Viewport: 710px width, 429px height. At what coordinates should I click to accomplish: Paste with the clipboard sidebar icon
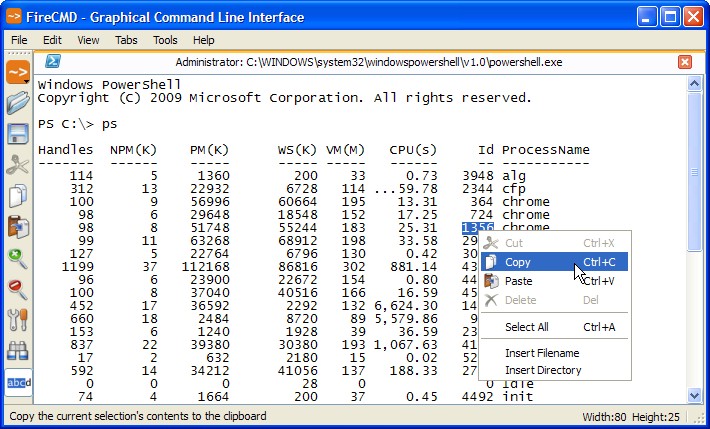[x=18, y=227]
